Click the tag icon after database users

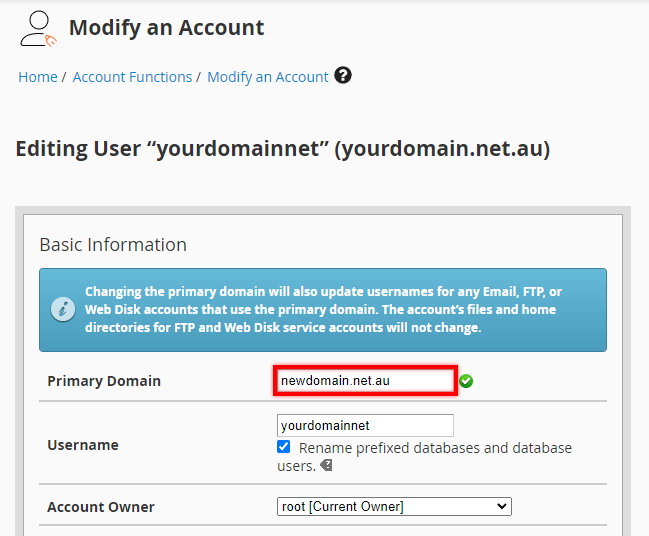pos(326,466)
